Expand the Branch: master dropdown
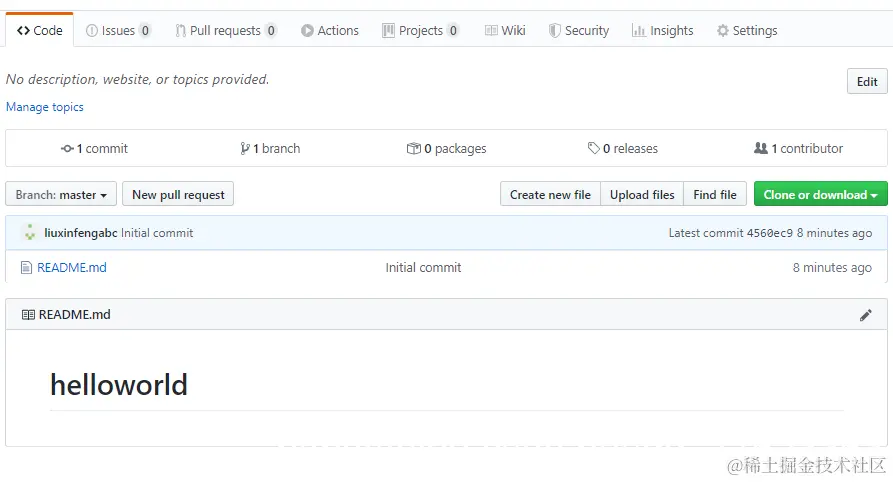Viewport: 893px width, 482px height. (61, 194)
